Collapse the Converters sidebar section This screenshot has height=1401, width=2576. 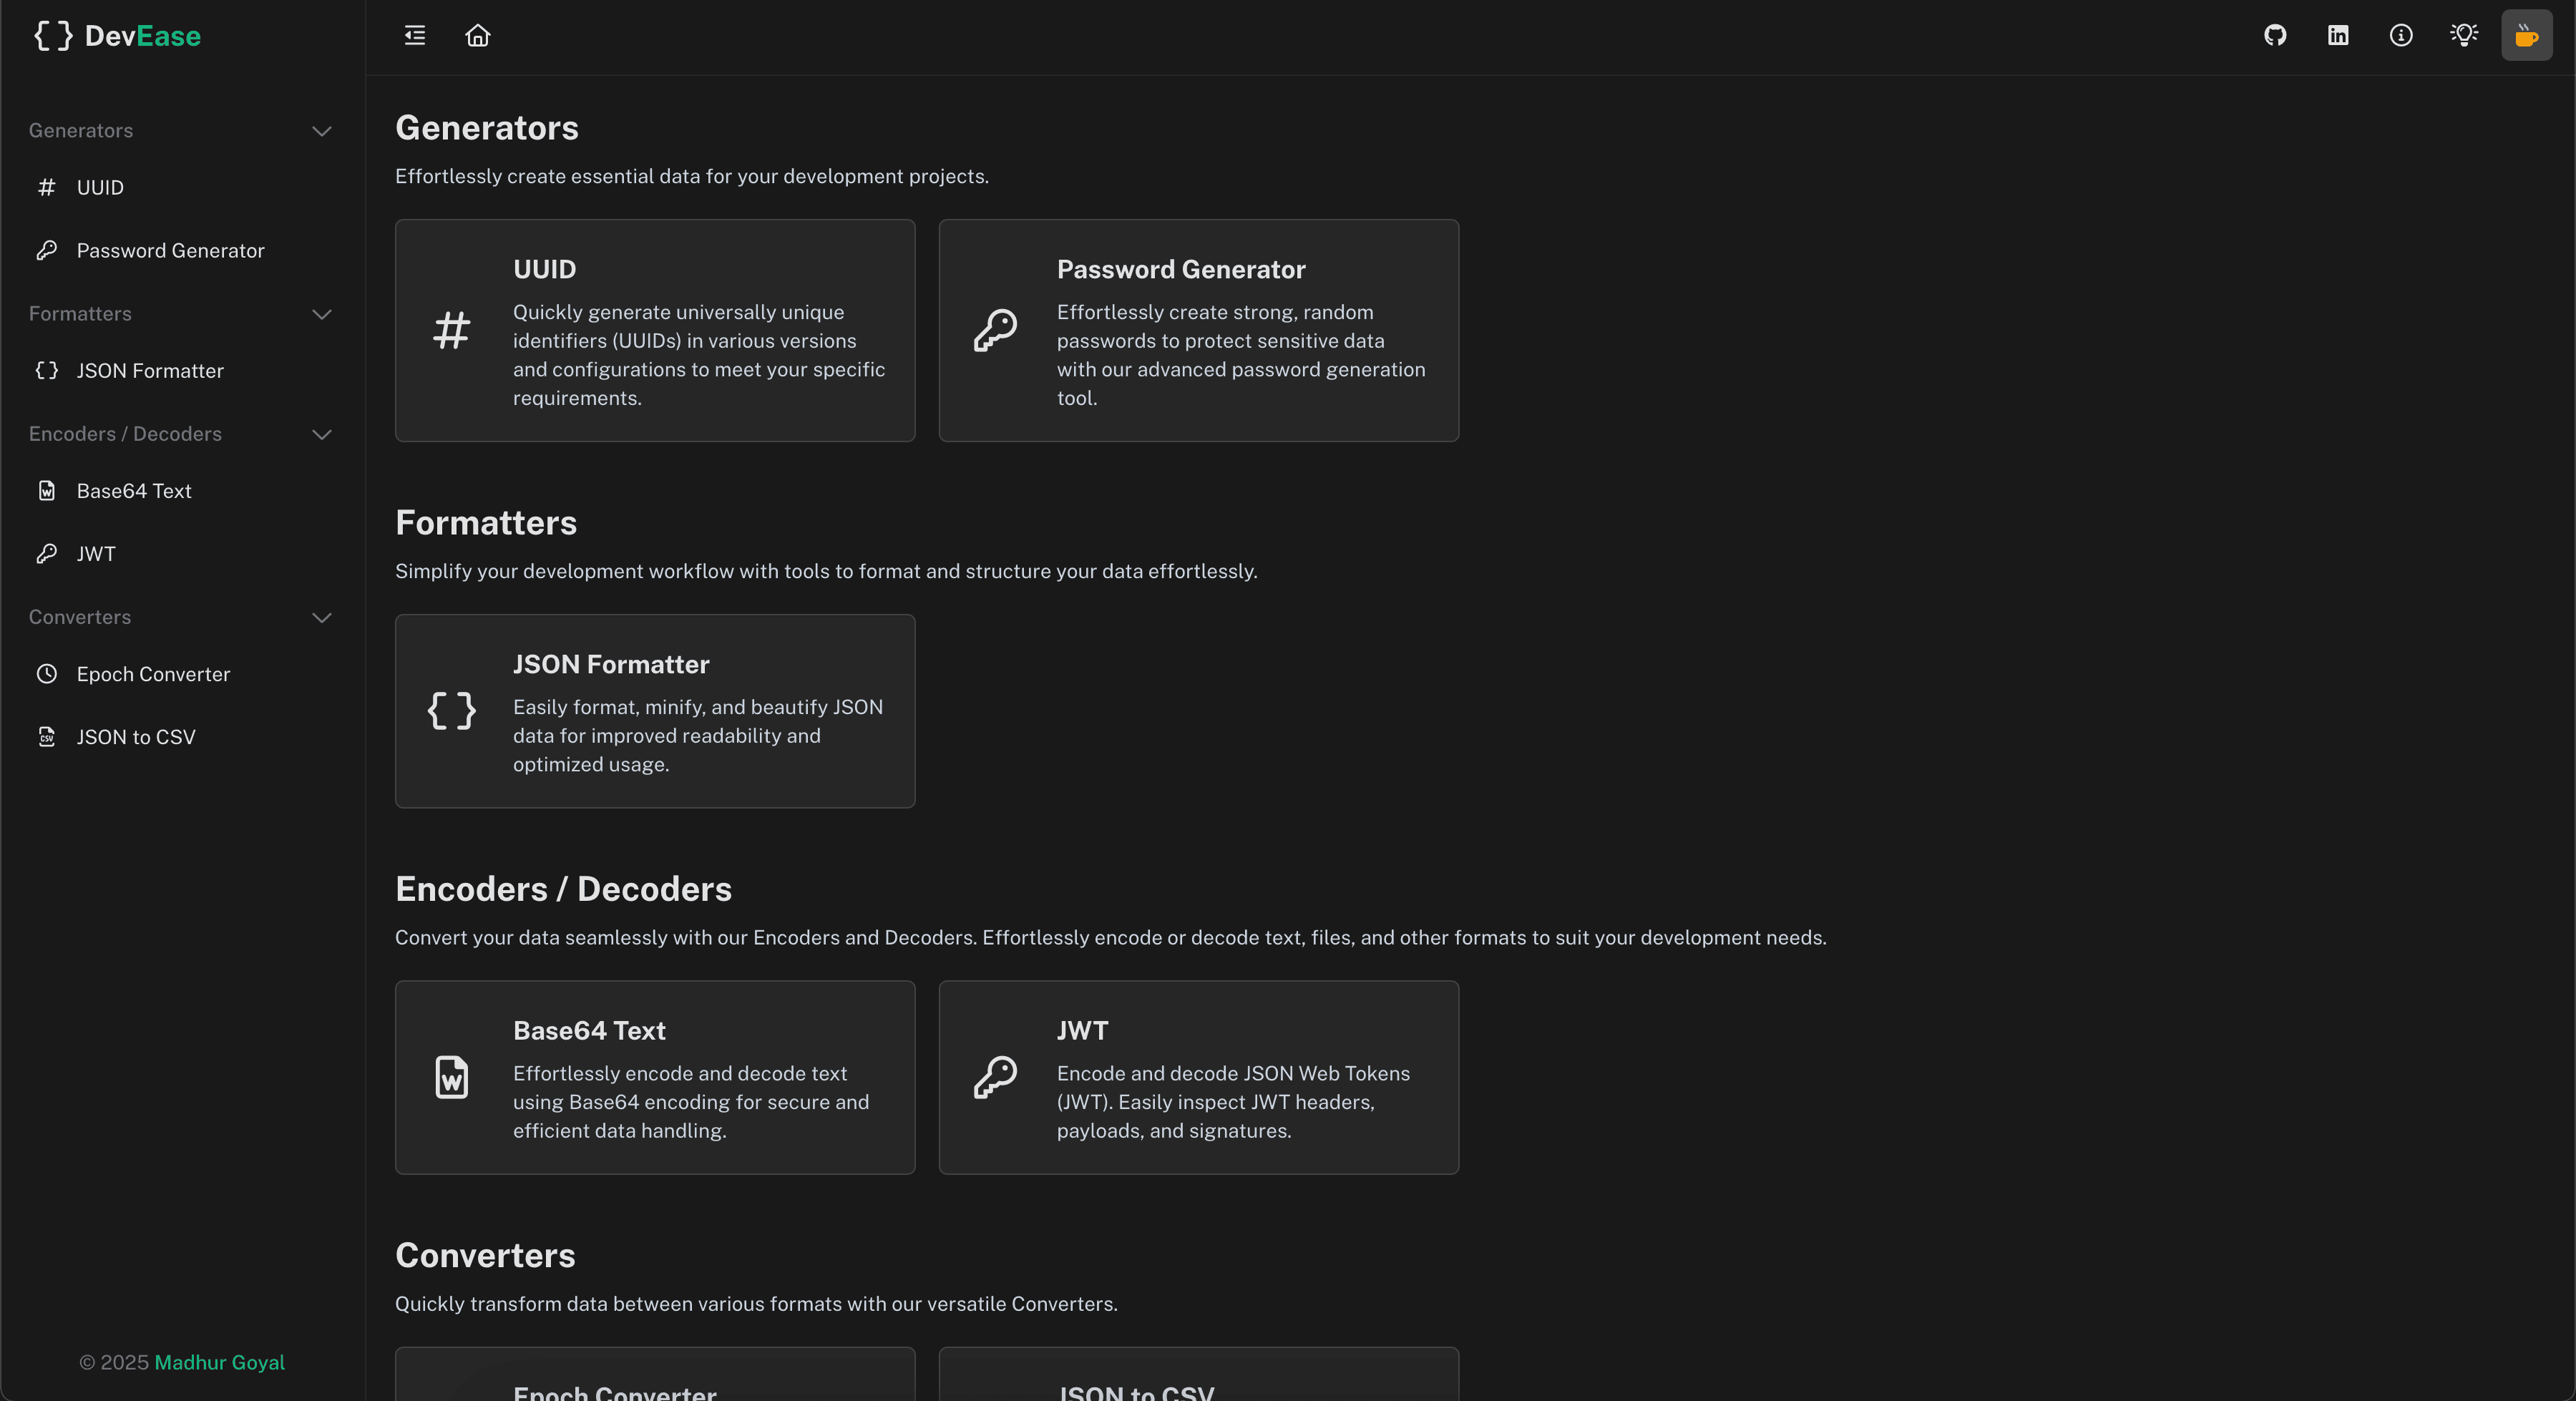pos(321,617)
